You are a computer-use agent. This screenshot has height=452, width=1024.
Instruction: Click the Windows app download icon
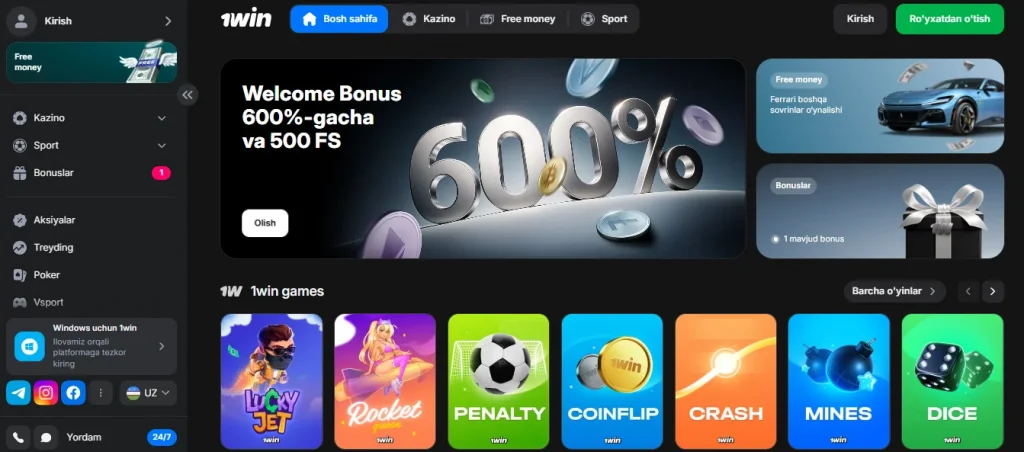click(29, 346)
